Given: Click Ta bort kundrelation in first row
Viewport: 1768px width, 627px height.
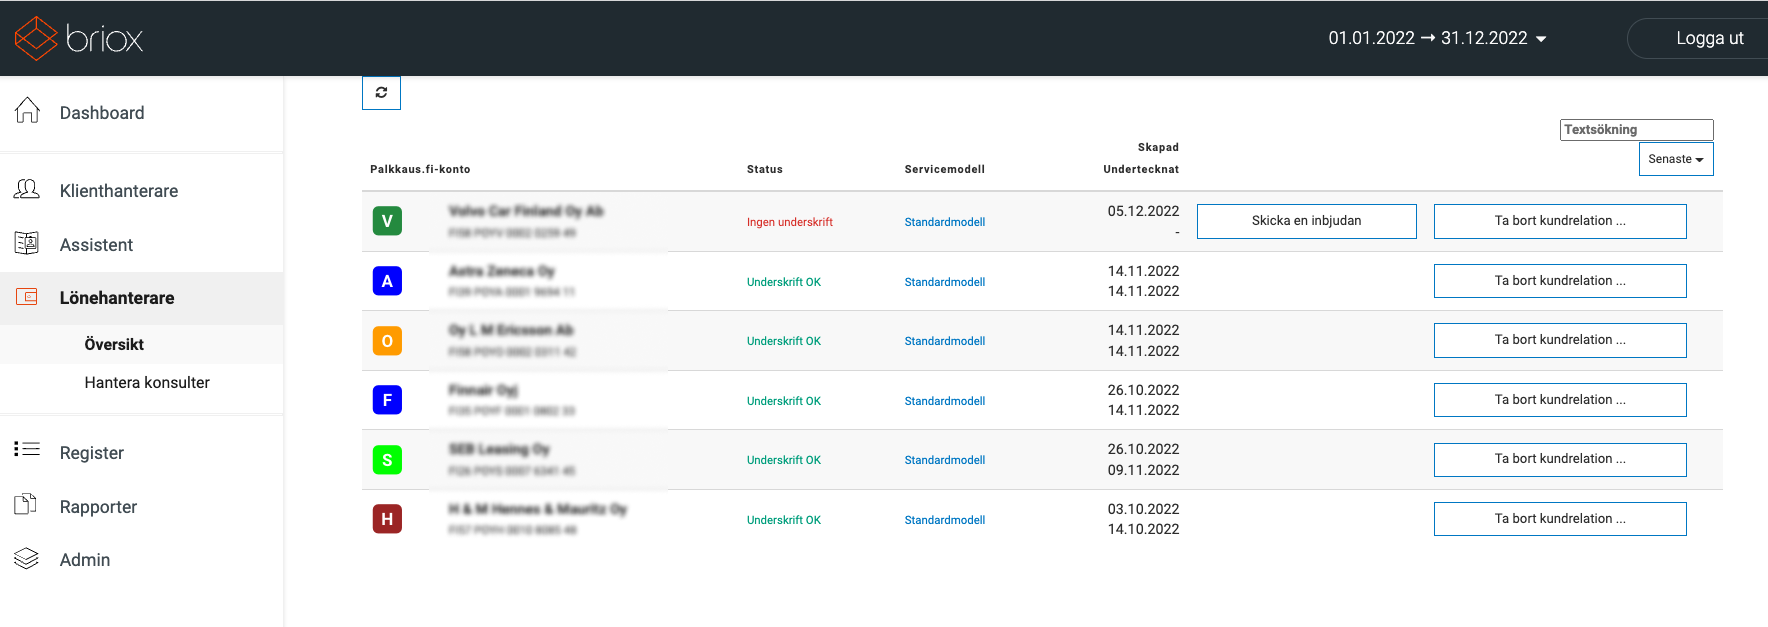Looking at the screenshot, I should click(x=1559, y=221).
